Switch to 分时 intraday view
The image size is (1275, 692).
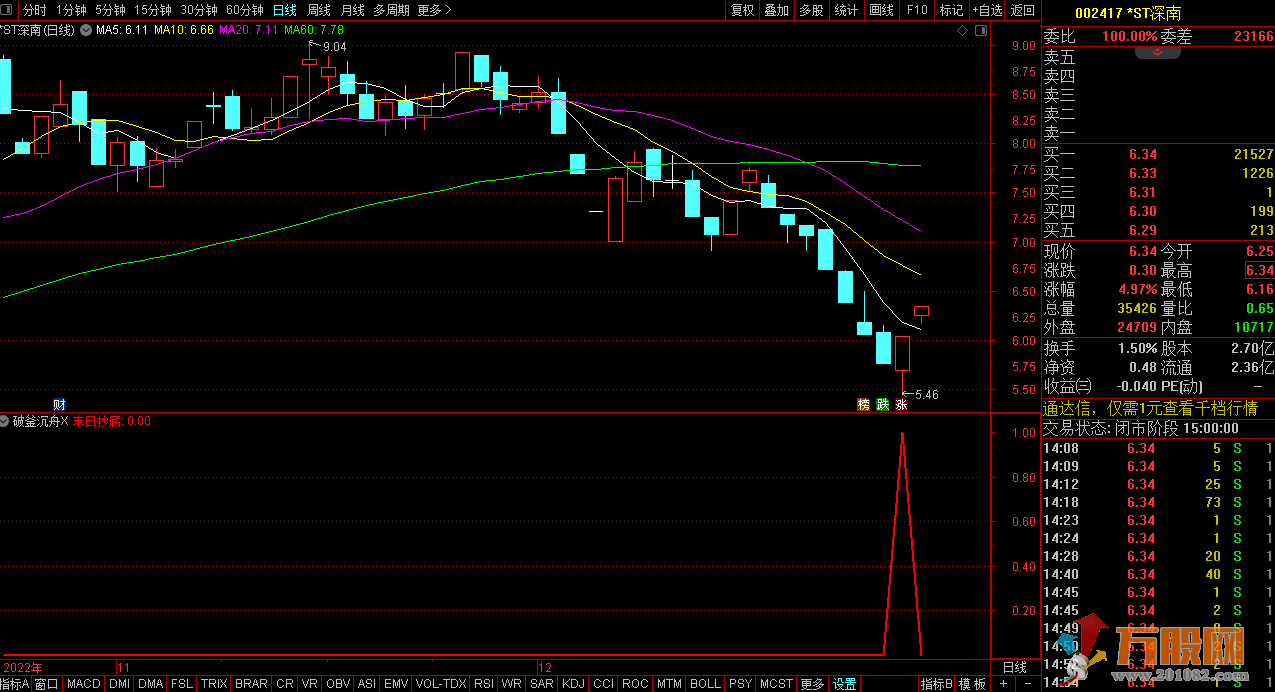pos(34,10)
